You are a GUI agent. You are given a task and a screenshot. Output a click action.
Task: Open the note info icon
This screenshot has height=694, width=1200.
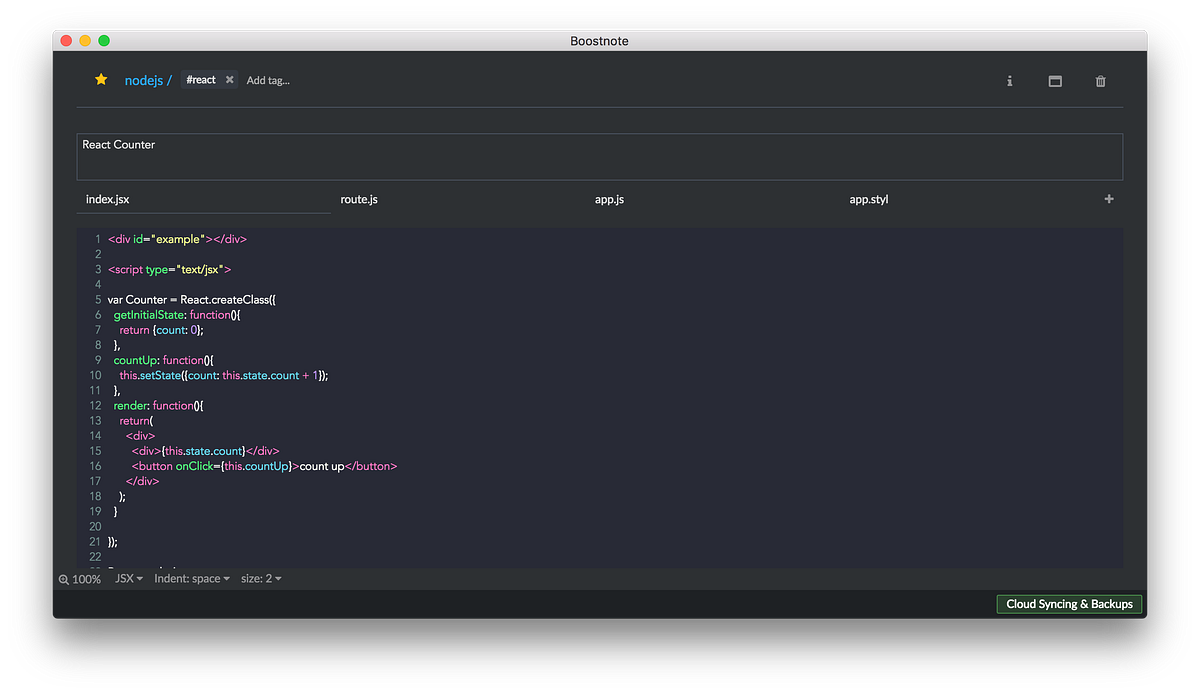1009,81
